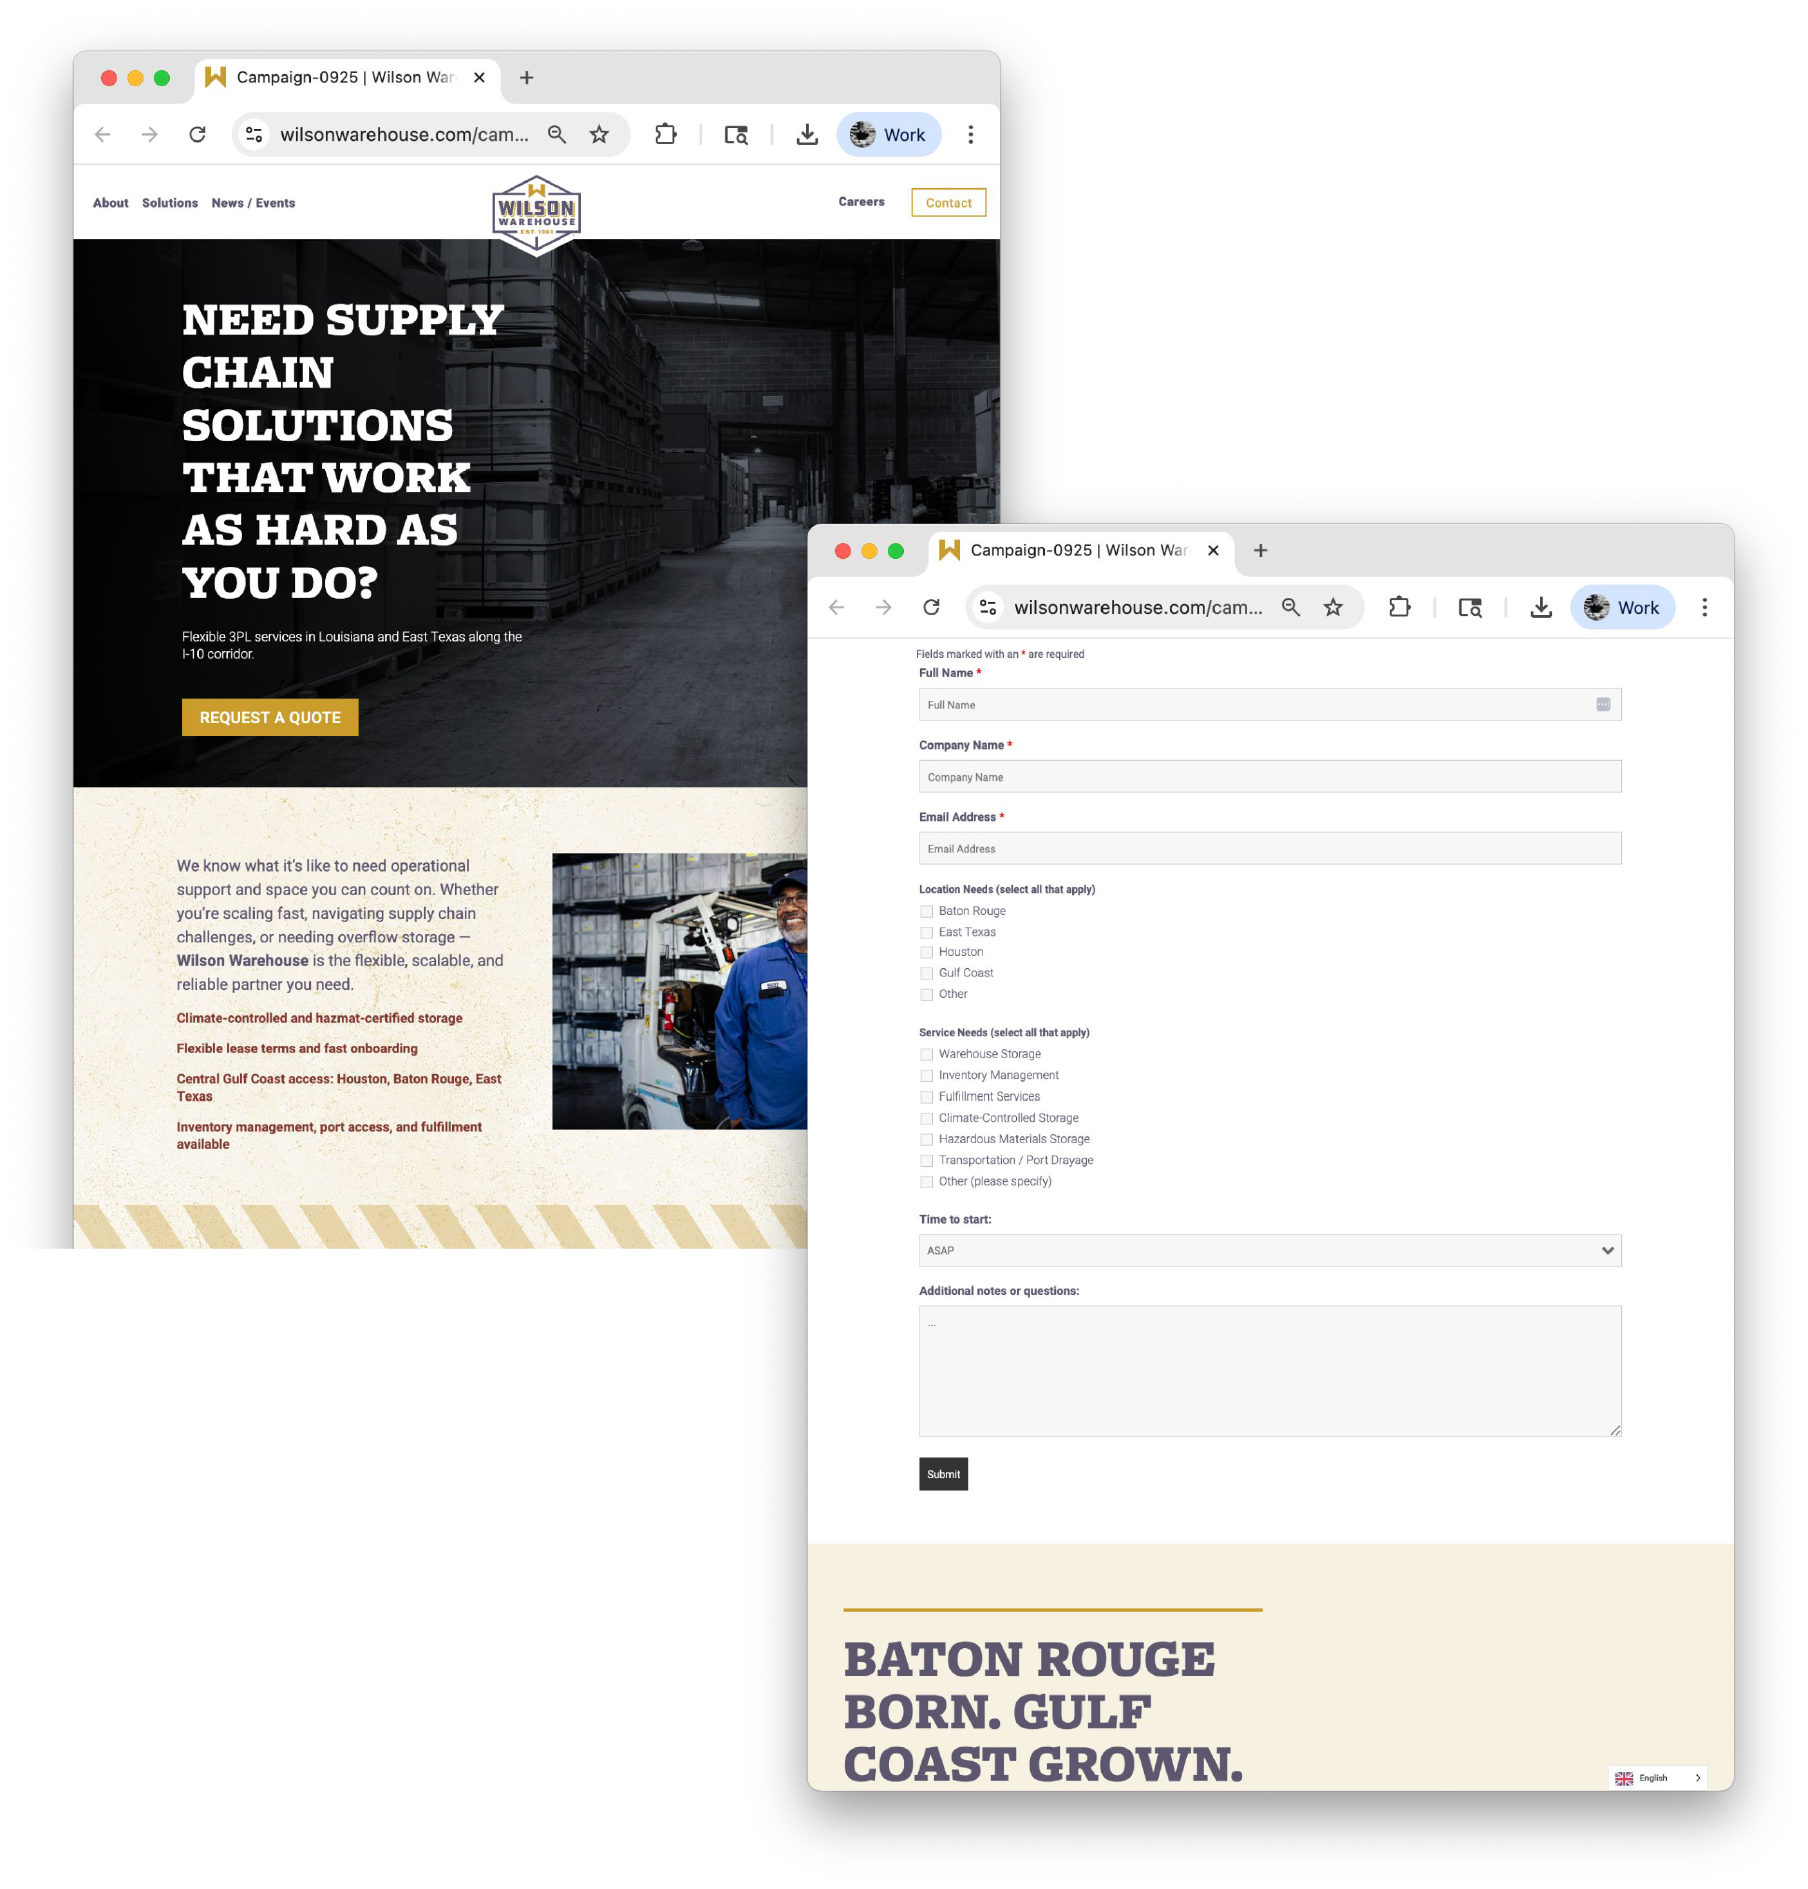Open three-dot Chrome menu in front window
The image size is (1808, 1889).
pyautogui.click(x=1704, y=608)
